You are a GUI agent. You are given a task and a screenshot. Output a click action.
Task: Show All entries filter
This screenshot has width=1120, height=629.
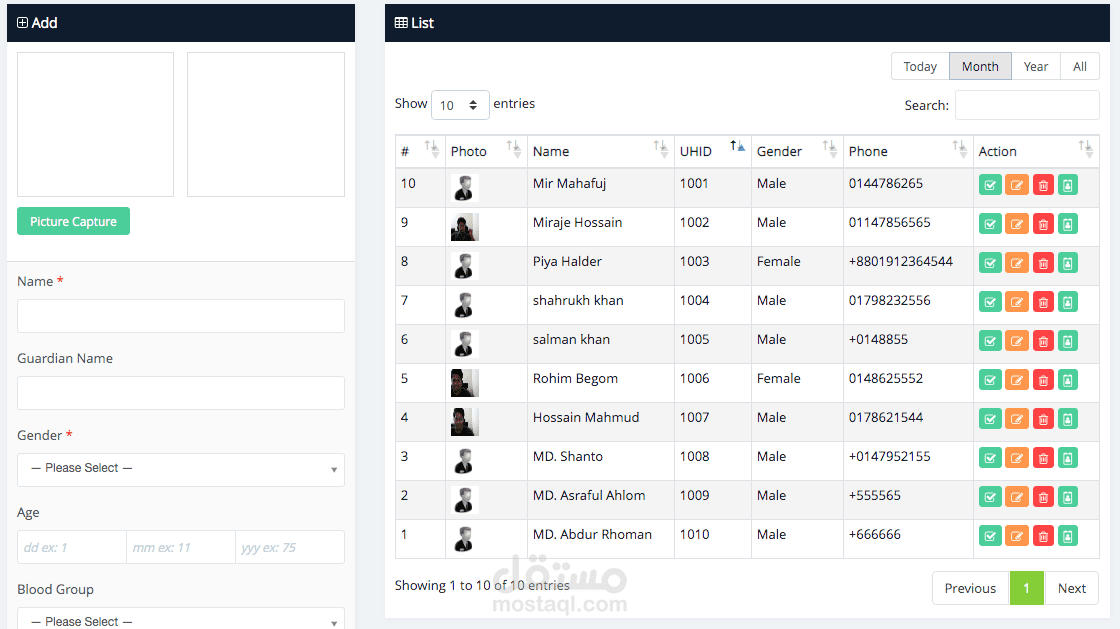coord(1080,66)
